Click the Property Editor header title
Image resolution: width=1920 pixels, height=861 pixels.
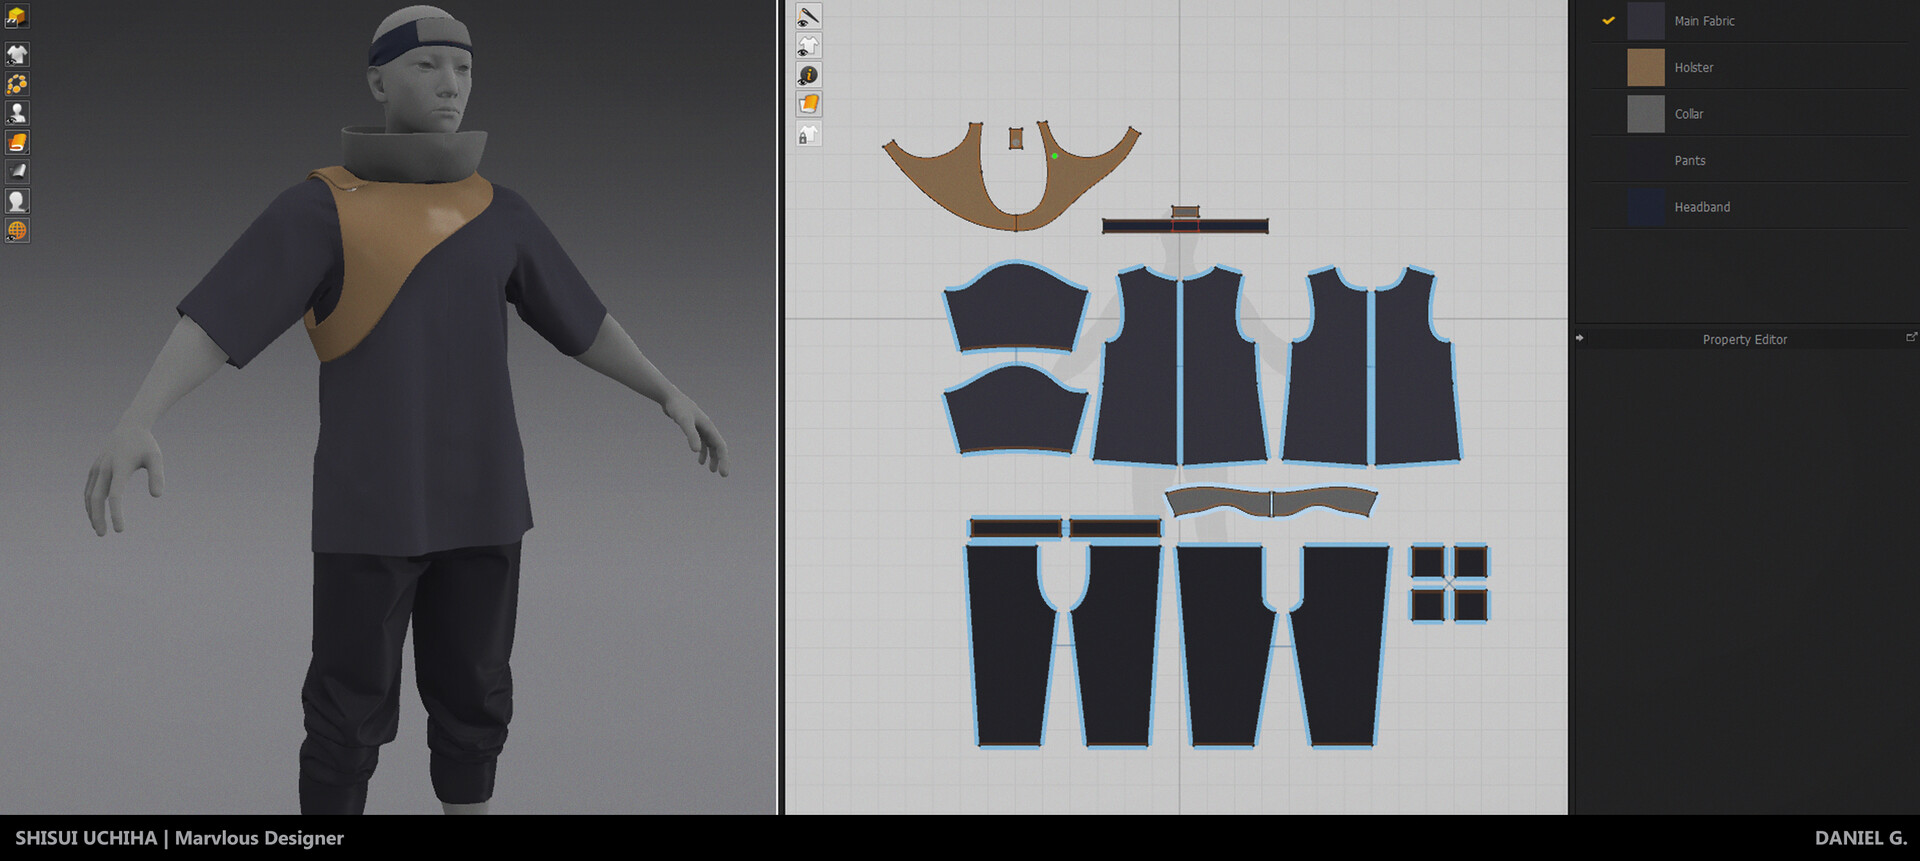click(1744, 340)
